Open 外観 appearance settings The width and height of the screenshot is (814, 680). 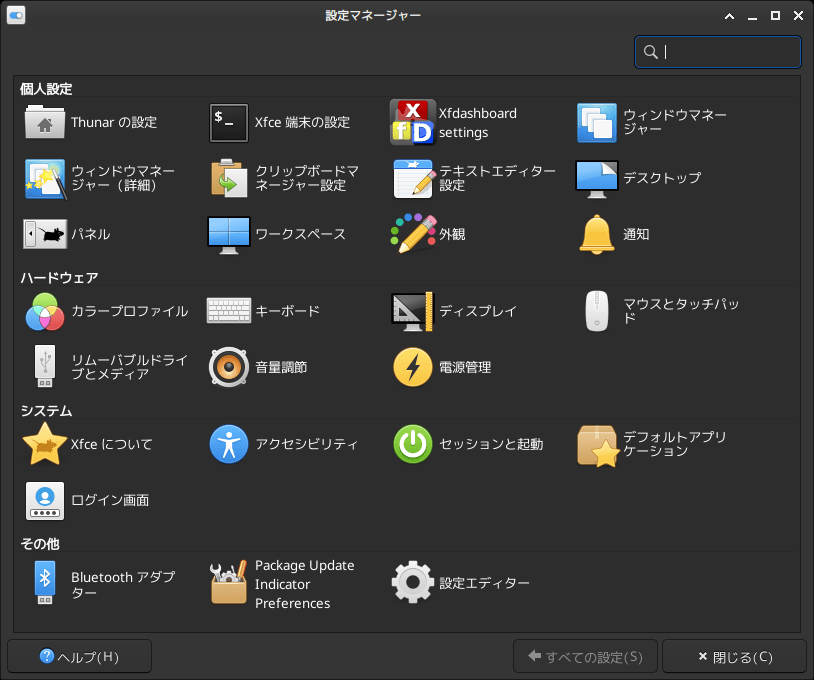(x=412, y=234)
